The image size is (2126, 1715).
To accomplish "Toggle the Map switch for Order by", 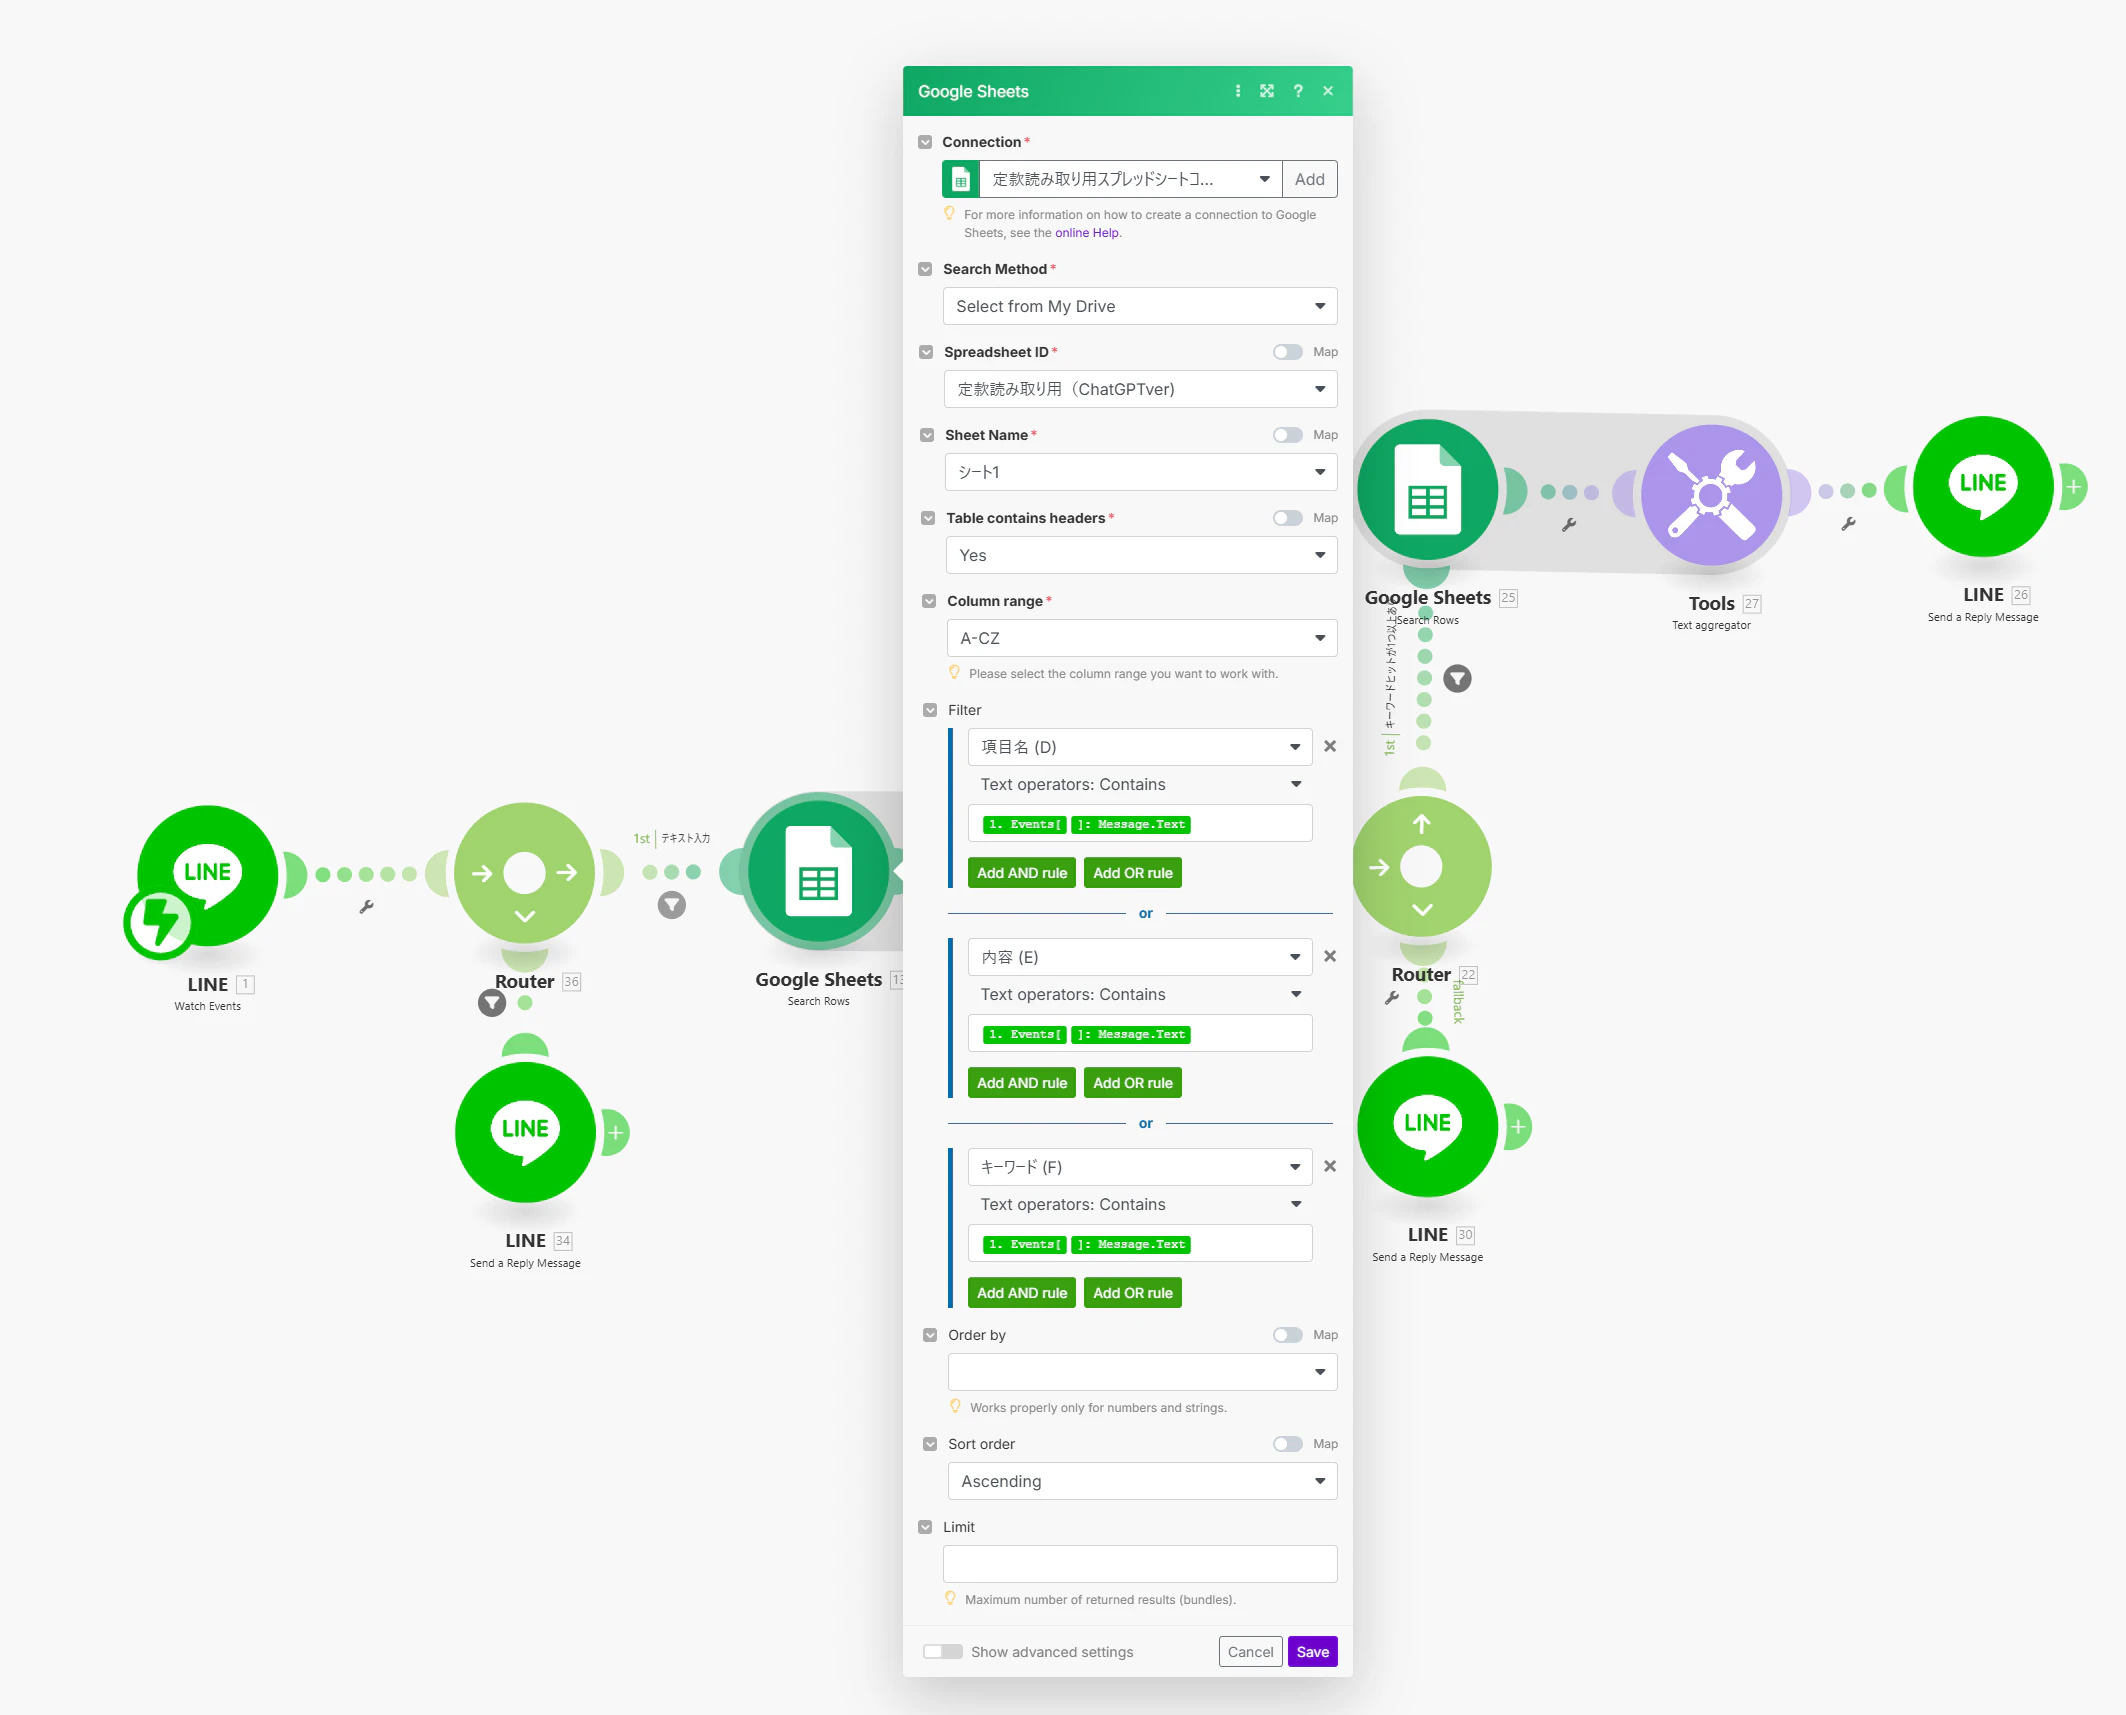I will (x=1288, y=1335).
